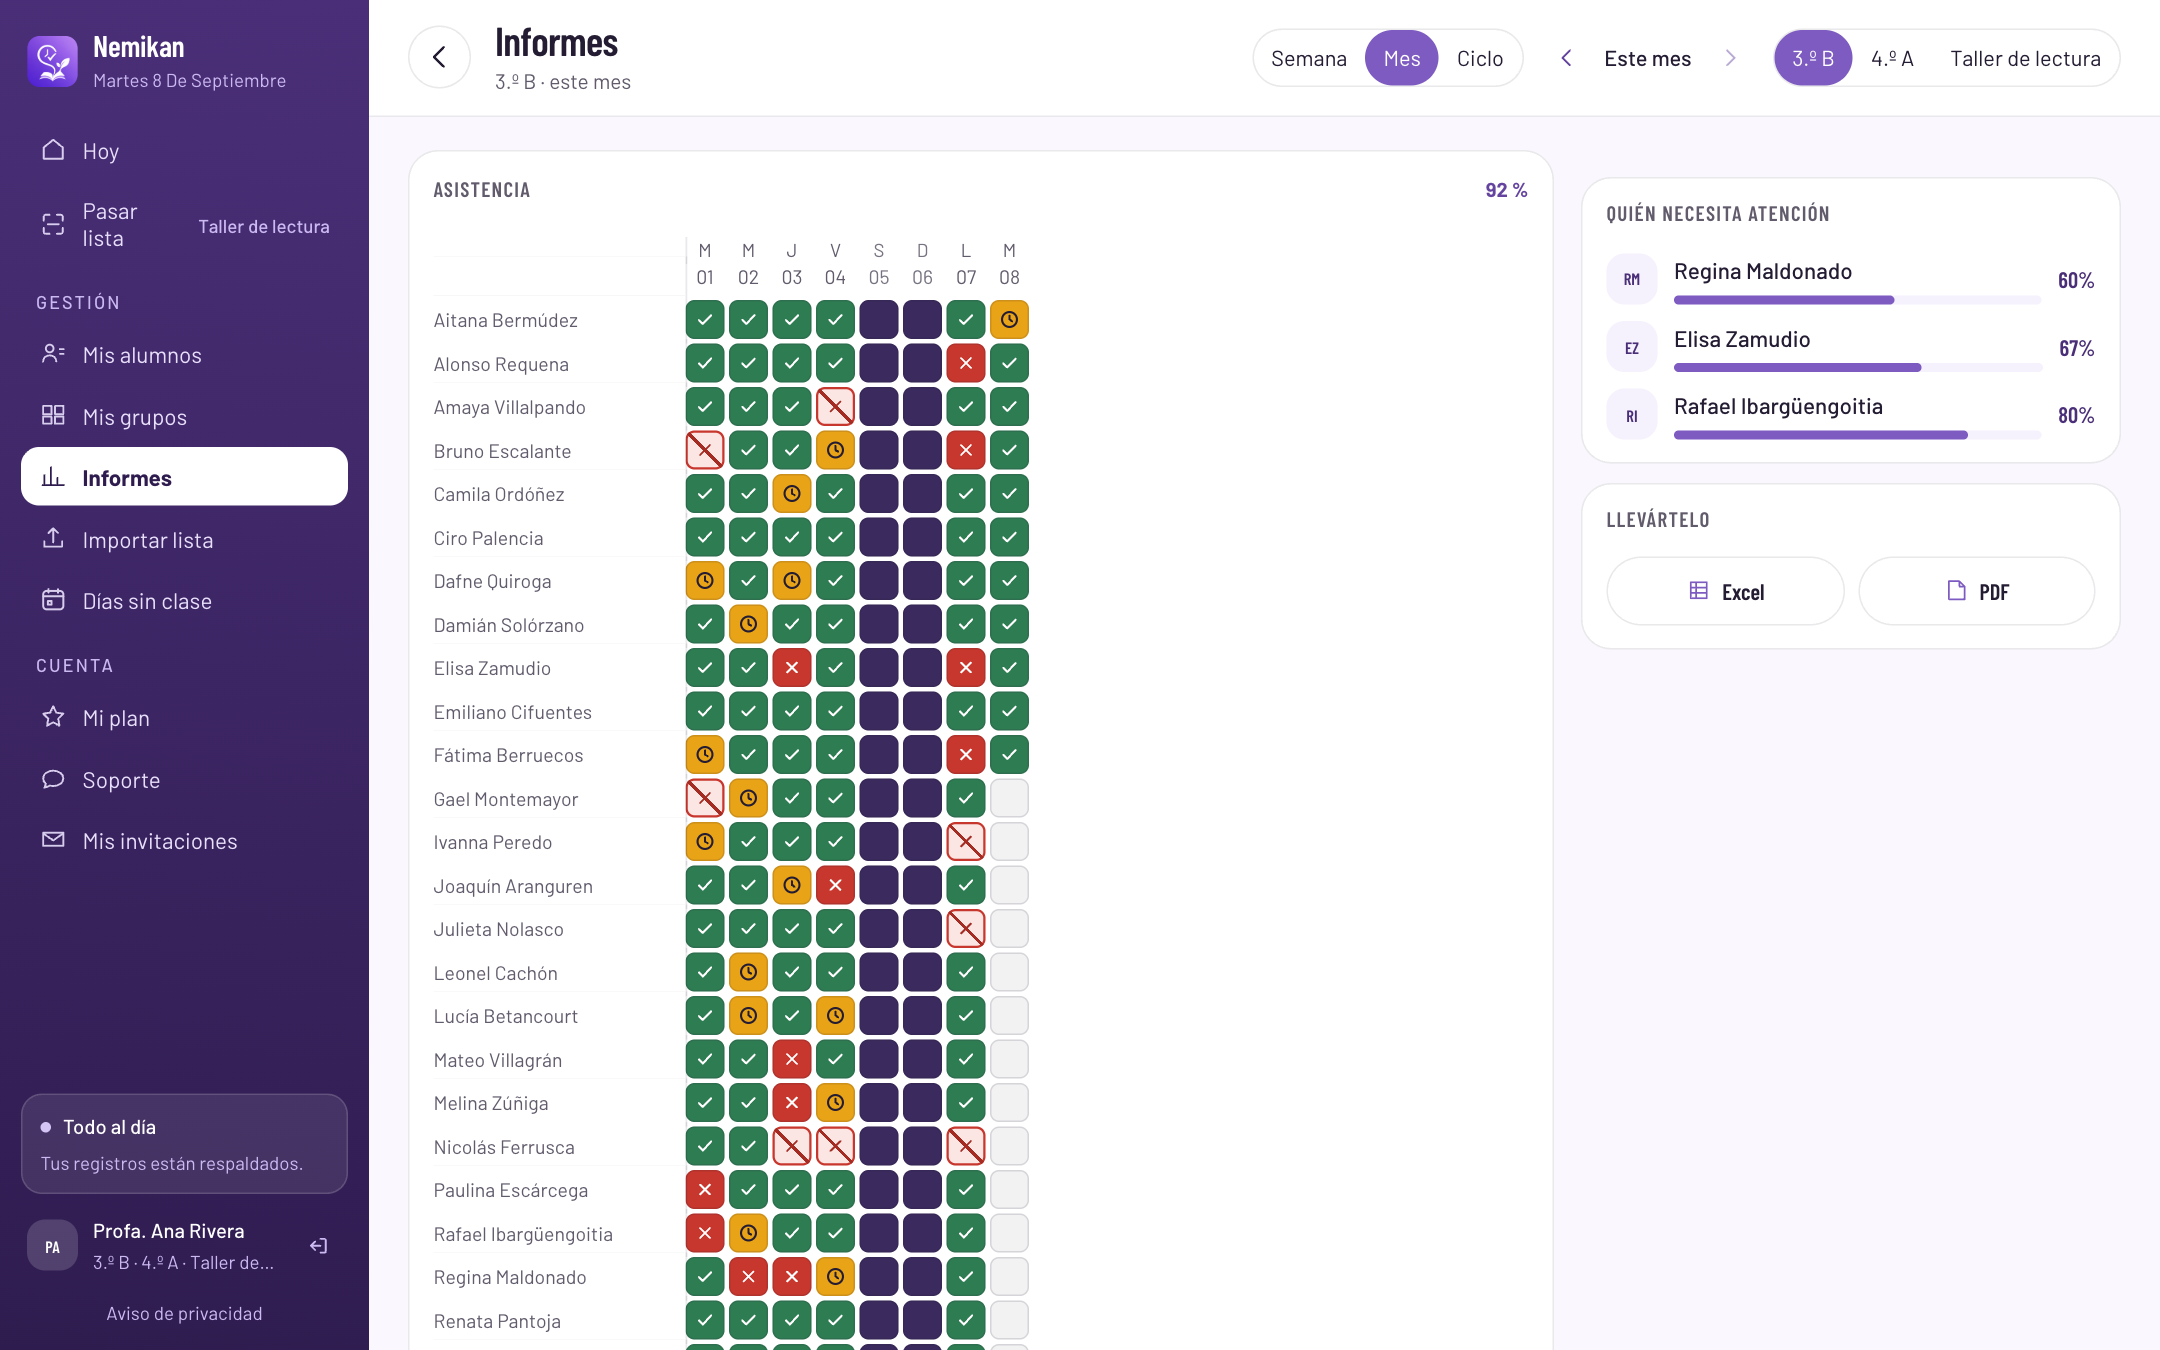Click Gael Montemayor empty cell on 08
The height and width of the screenshot is (1350, 2160).
pos(1009,798)
